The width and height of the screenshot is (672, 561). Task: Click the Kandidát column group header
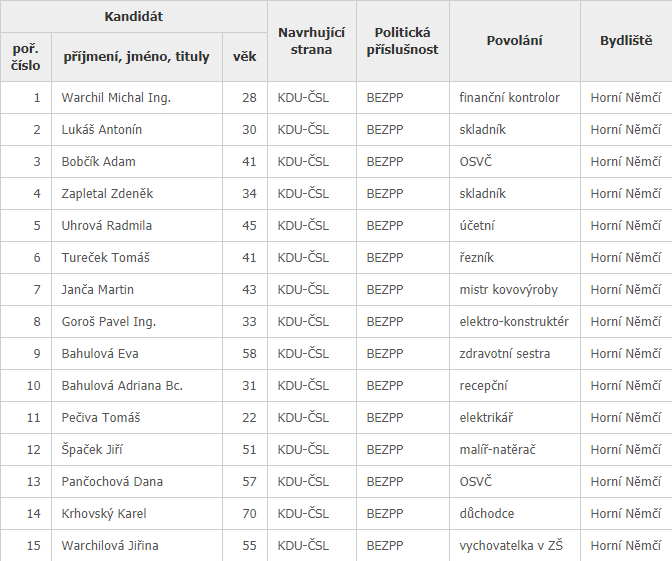134,17
